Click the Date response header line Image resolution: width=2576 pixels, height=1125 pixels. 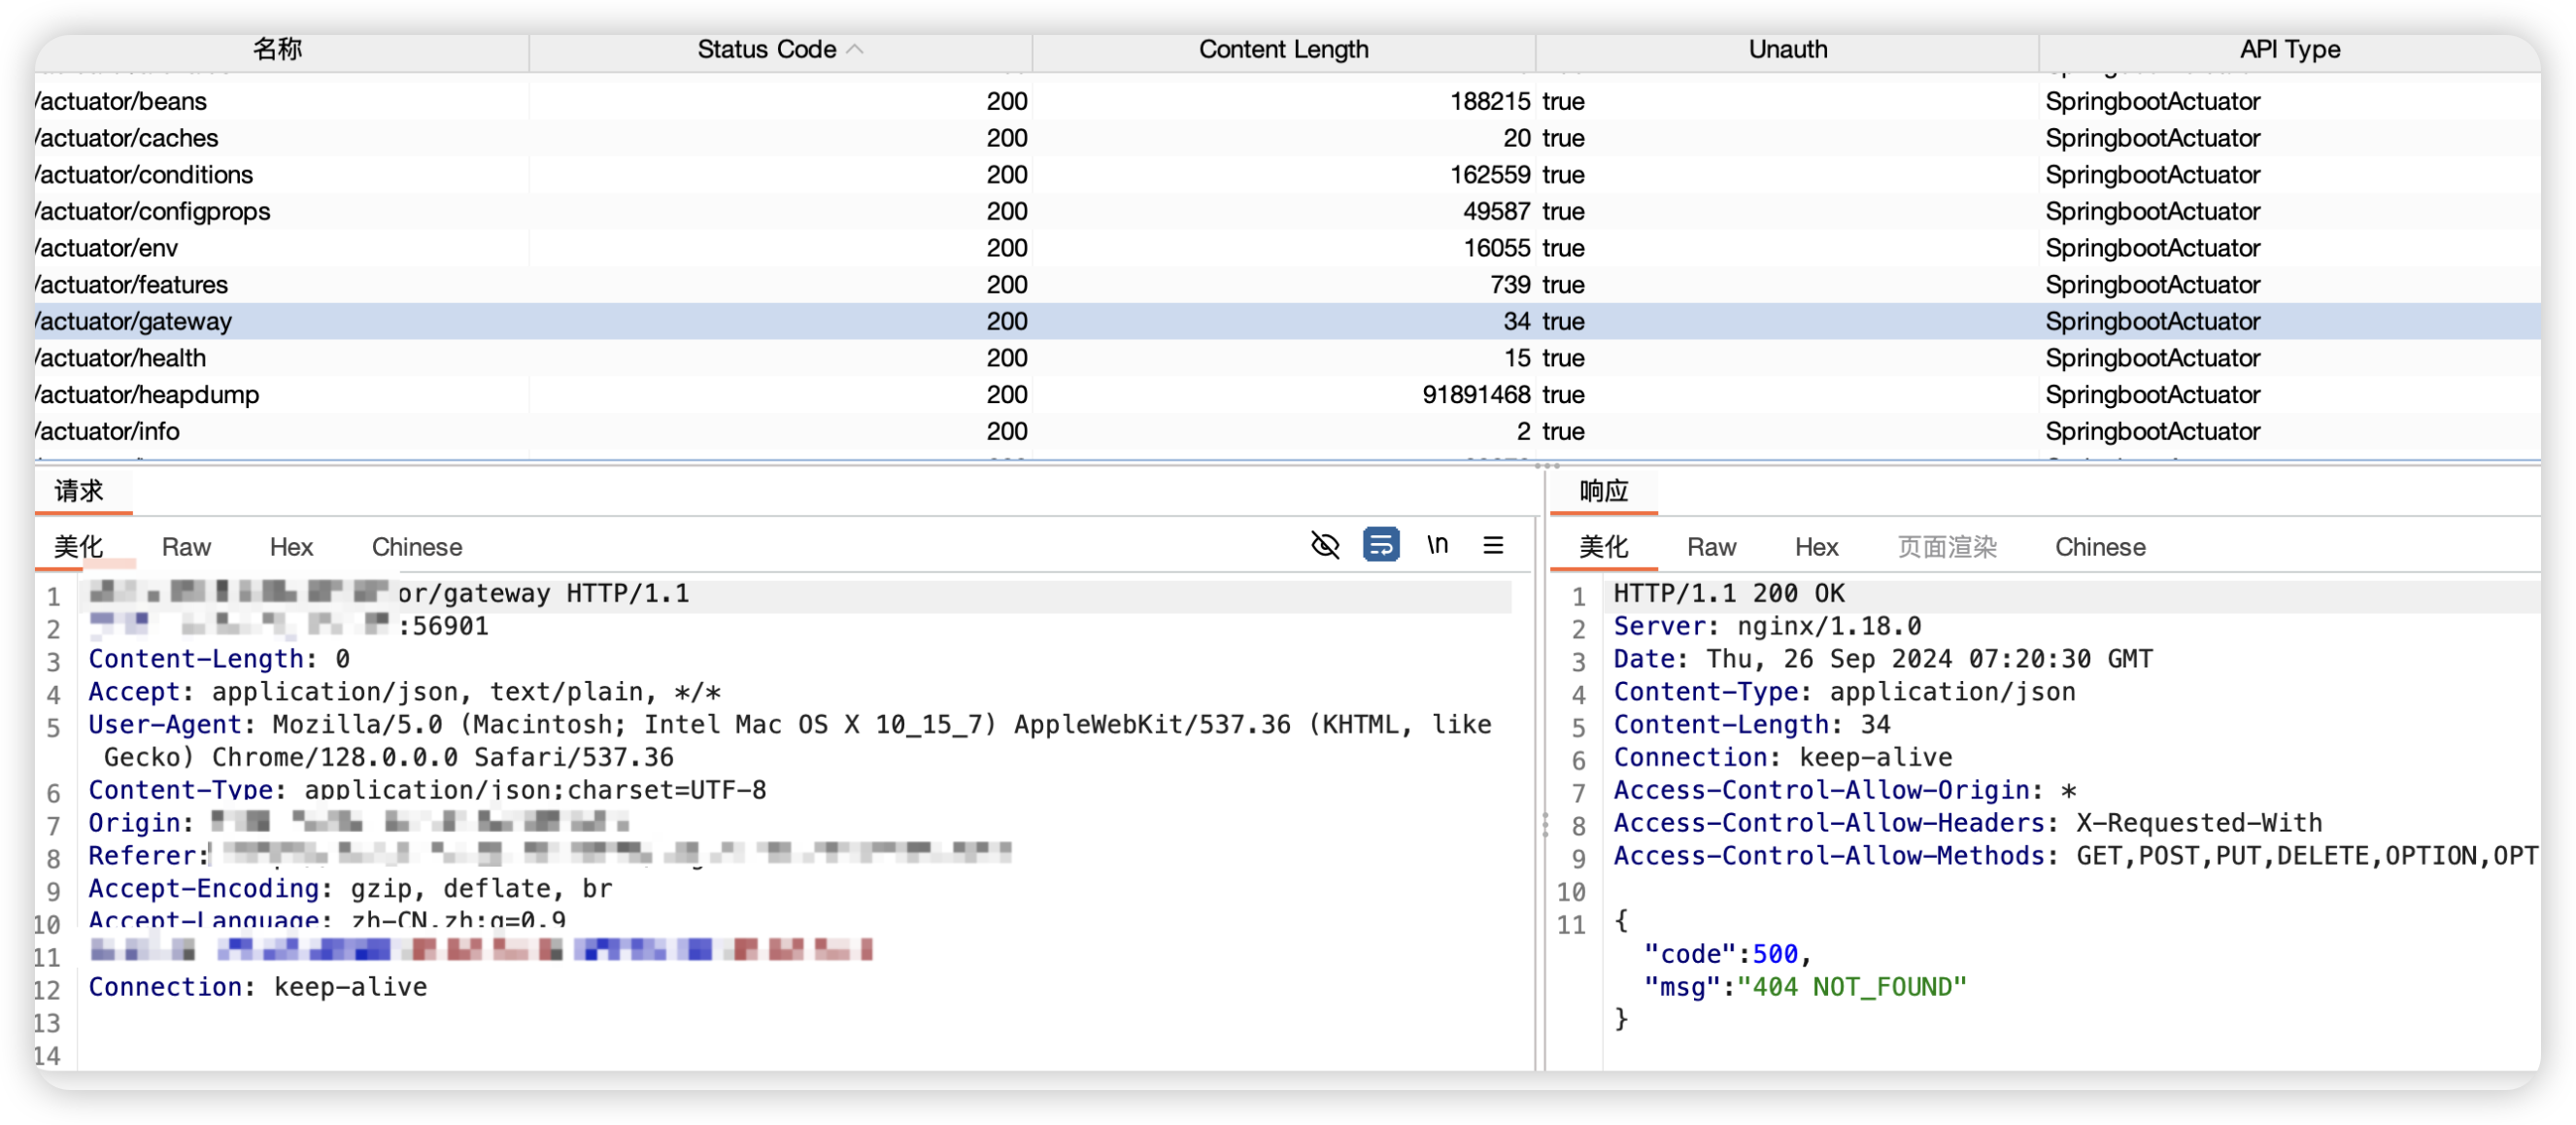pyautogui.click(x=1883, y=659)
